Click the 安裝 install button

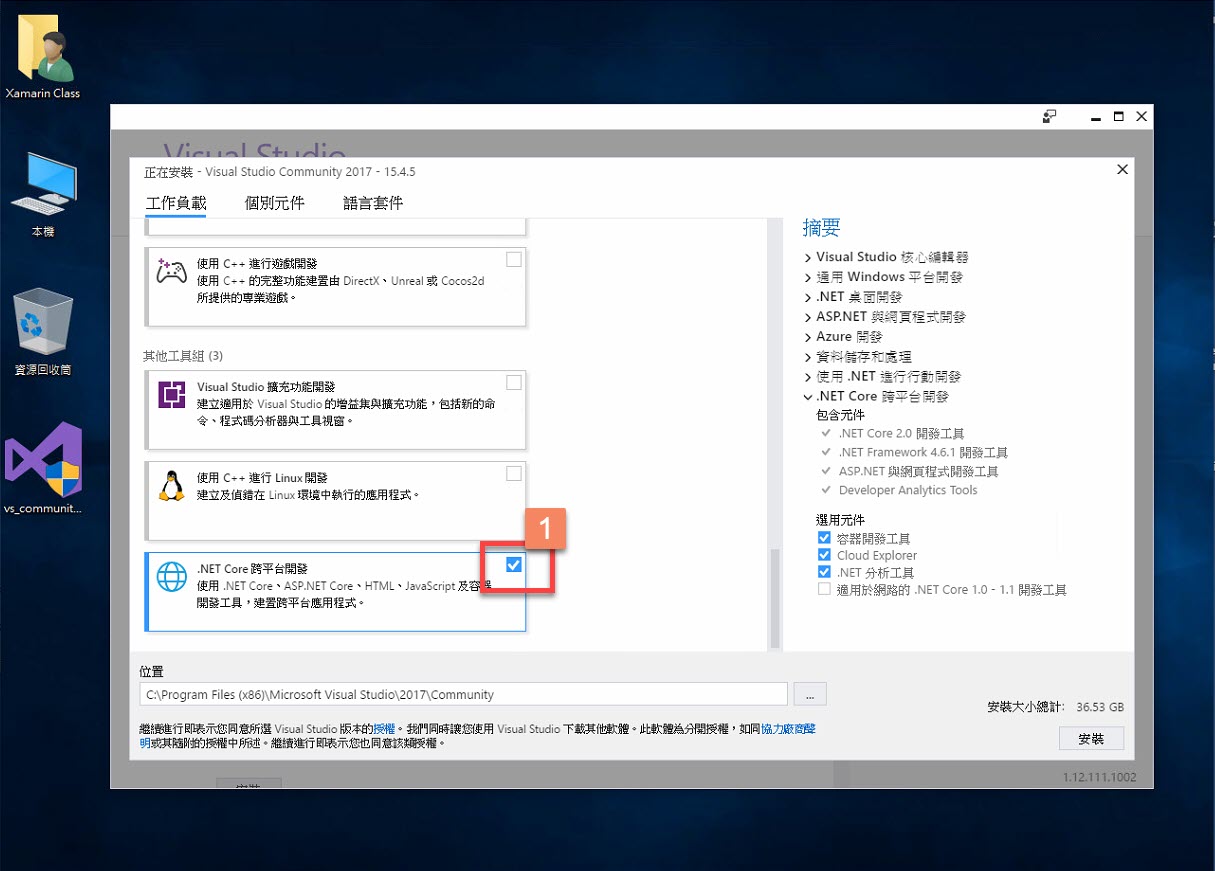click(1091, 738)
